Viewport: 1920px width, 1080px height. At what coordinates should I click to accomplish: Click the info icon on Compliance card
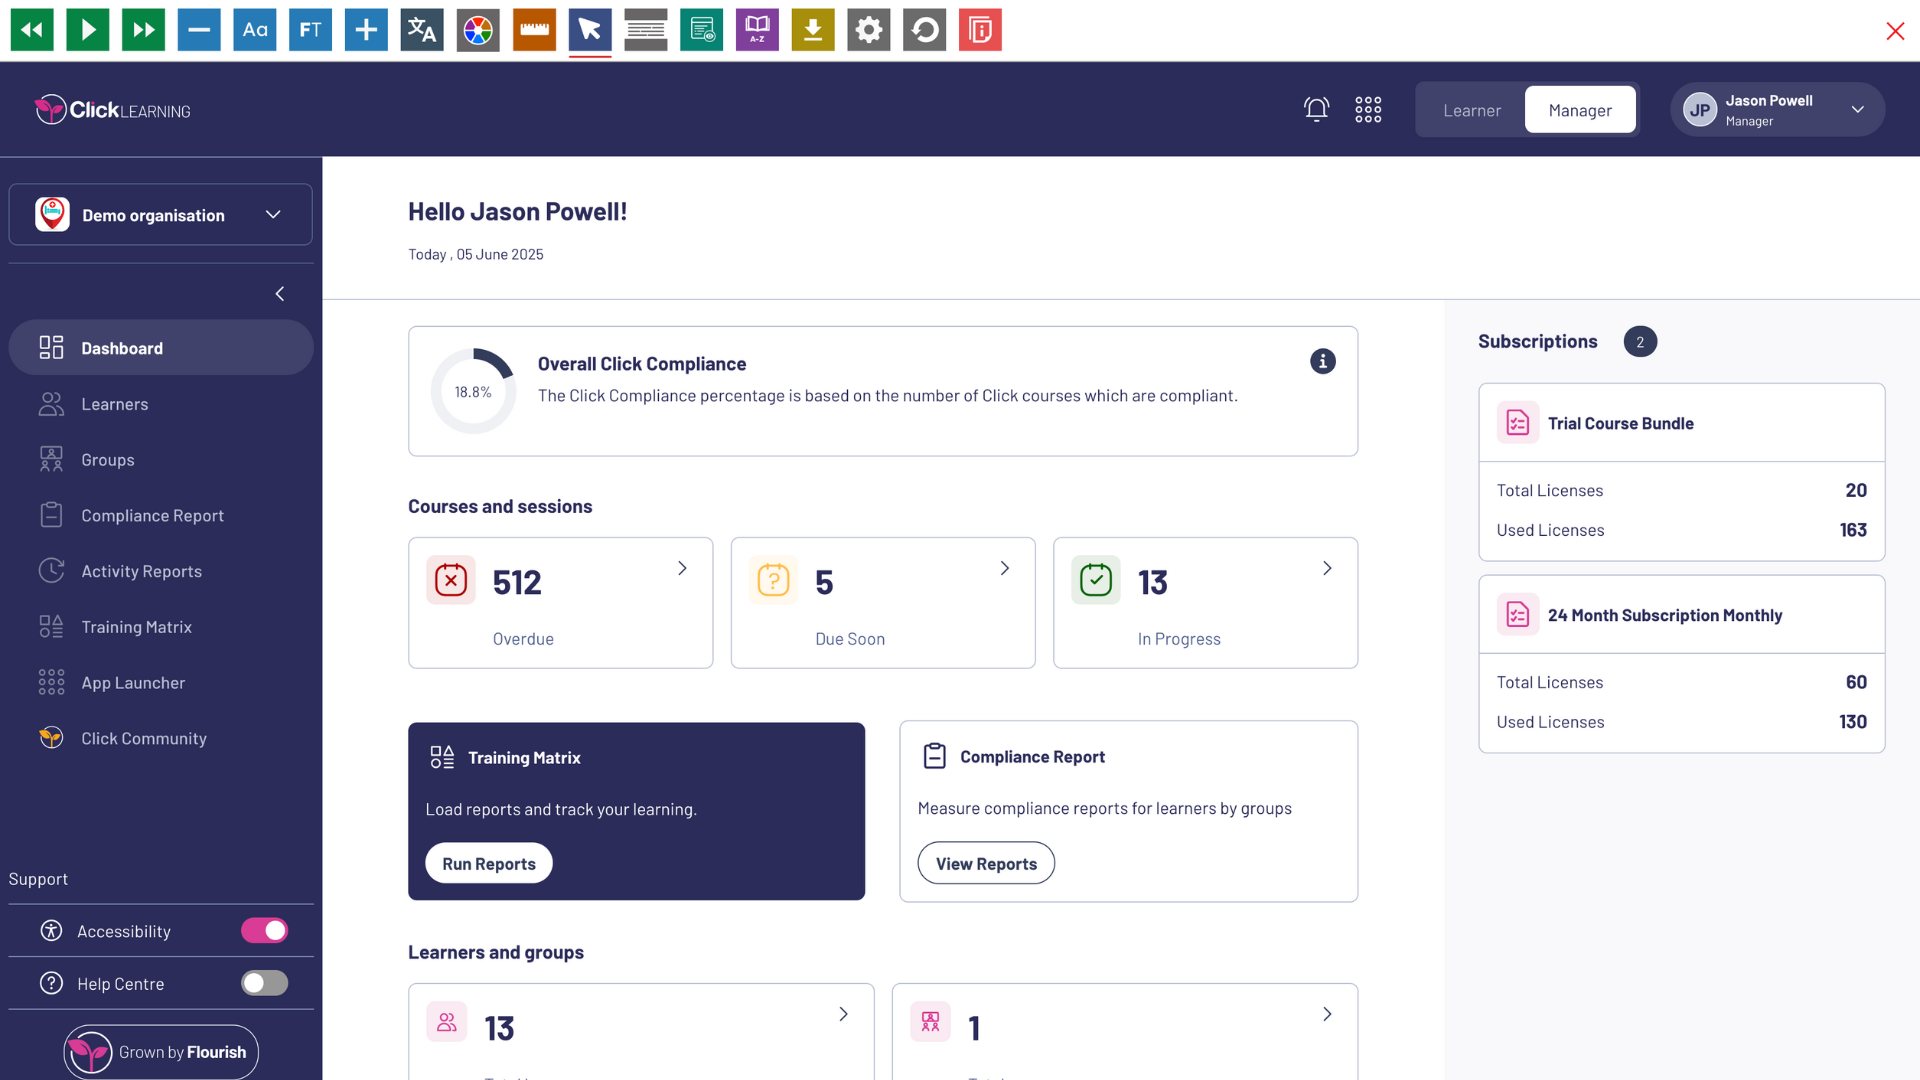tap(1322, 362)
